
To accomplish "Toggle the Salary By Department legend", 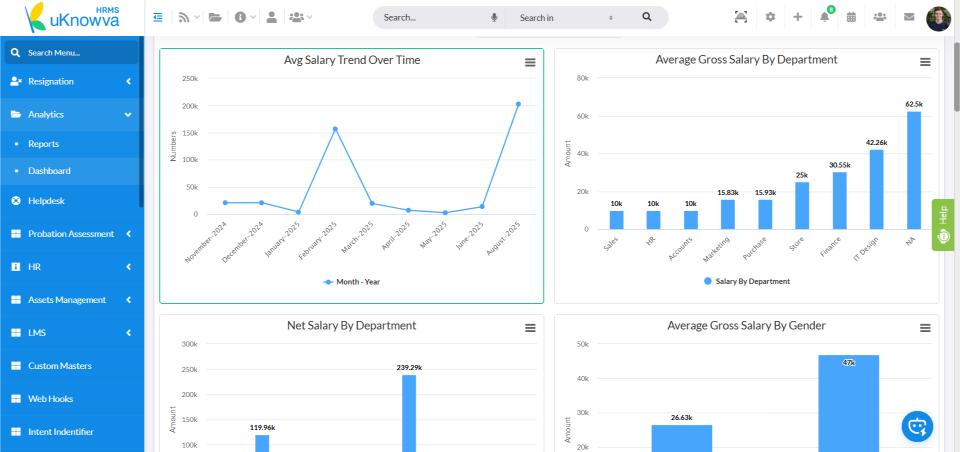I will [746, 282].
